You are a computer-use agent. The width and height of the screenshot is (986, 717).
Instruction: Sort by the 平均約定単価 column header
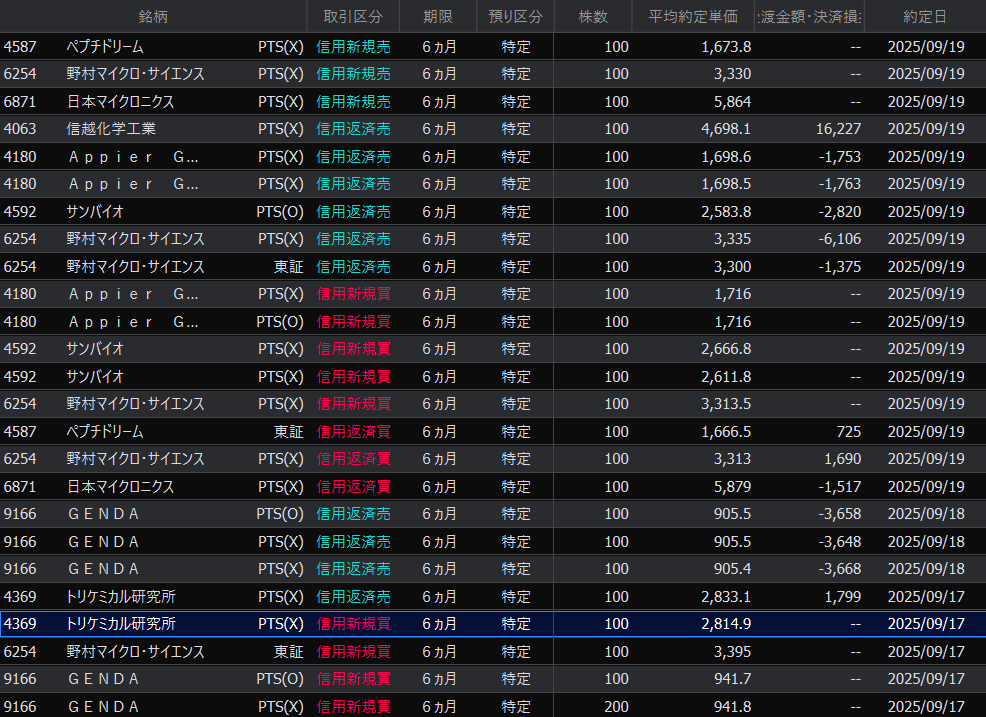693,16
